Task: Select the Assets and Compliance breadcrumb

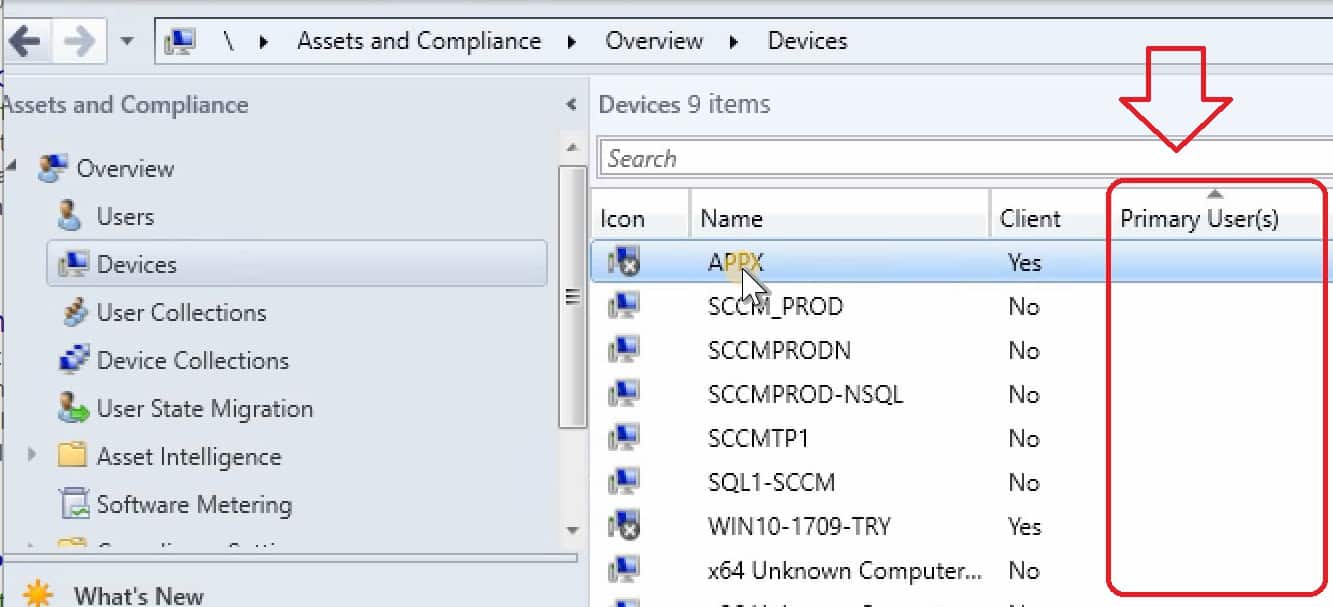Action: 419,41
